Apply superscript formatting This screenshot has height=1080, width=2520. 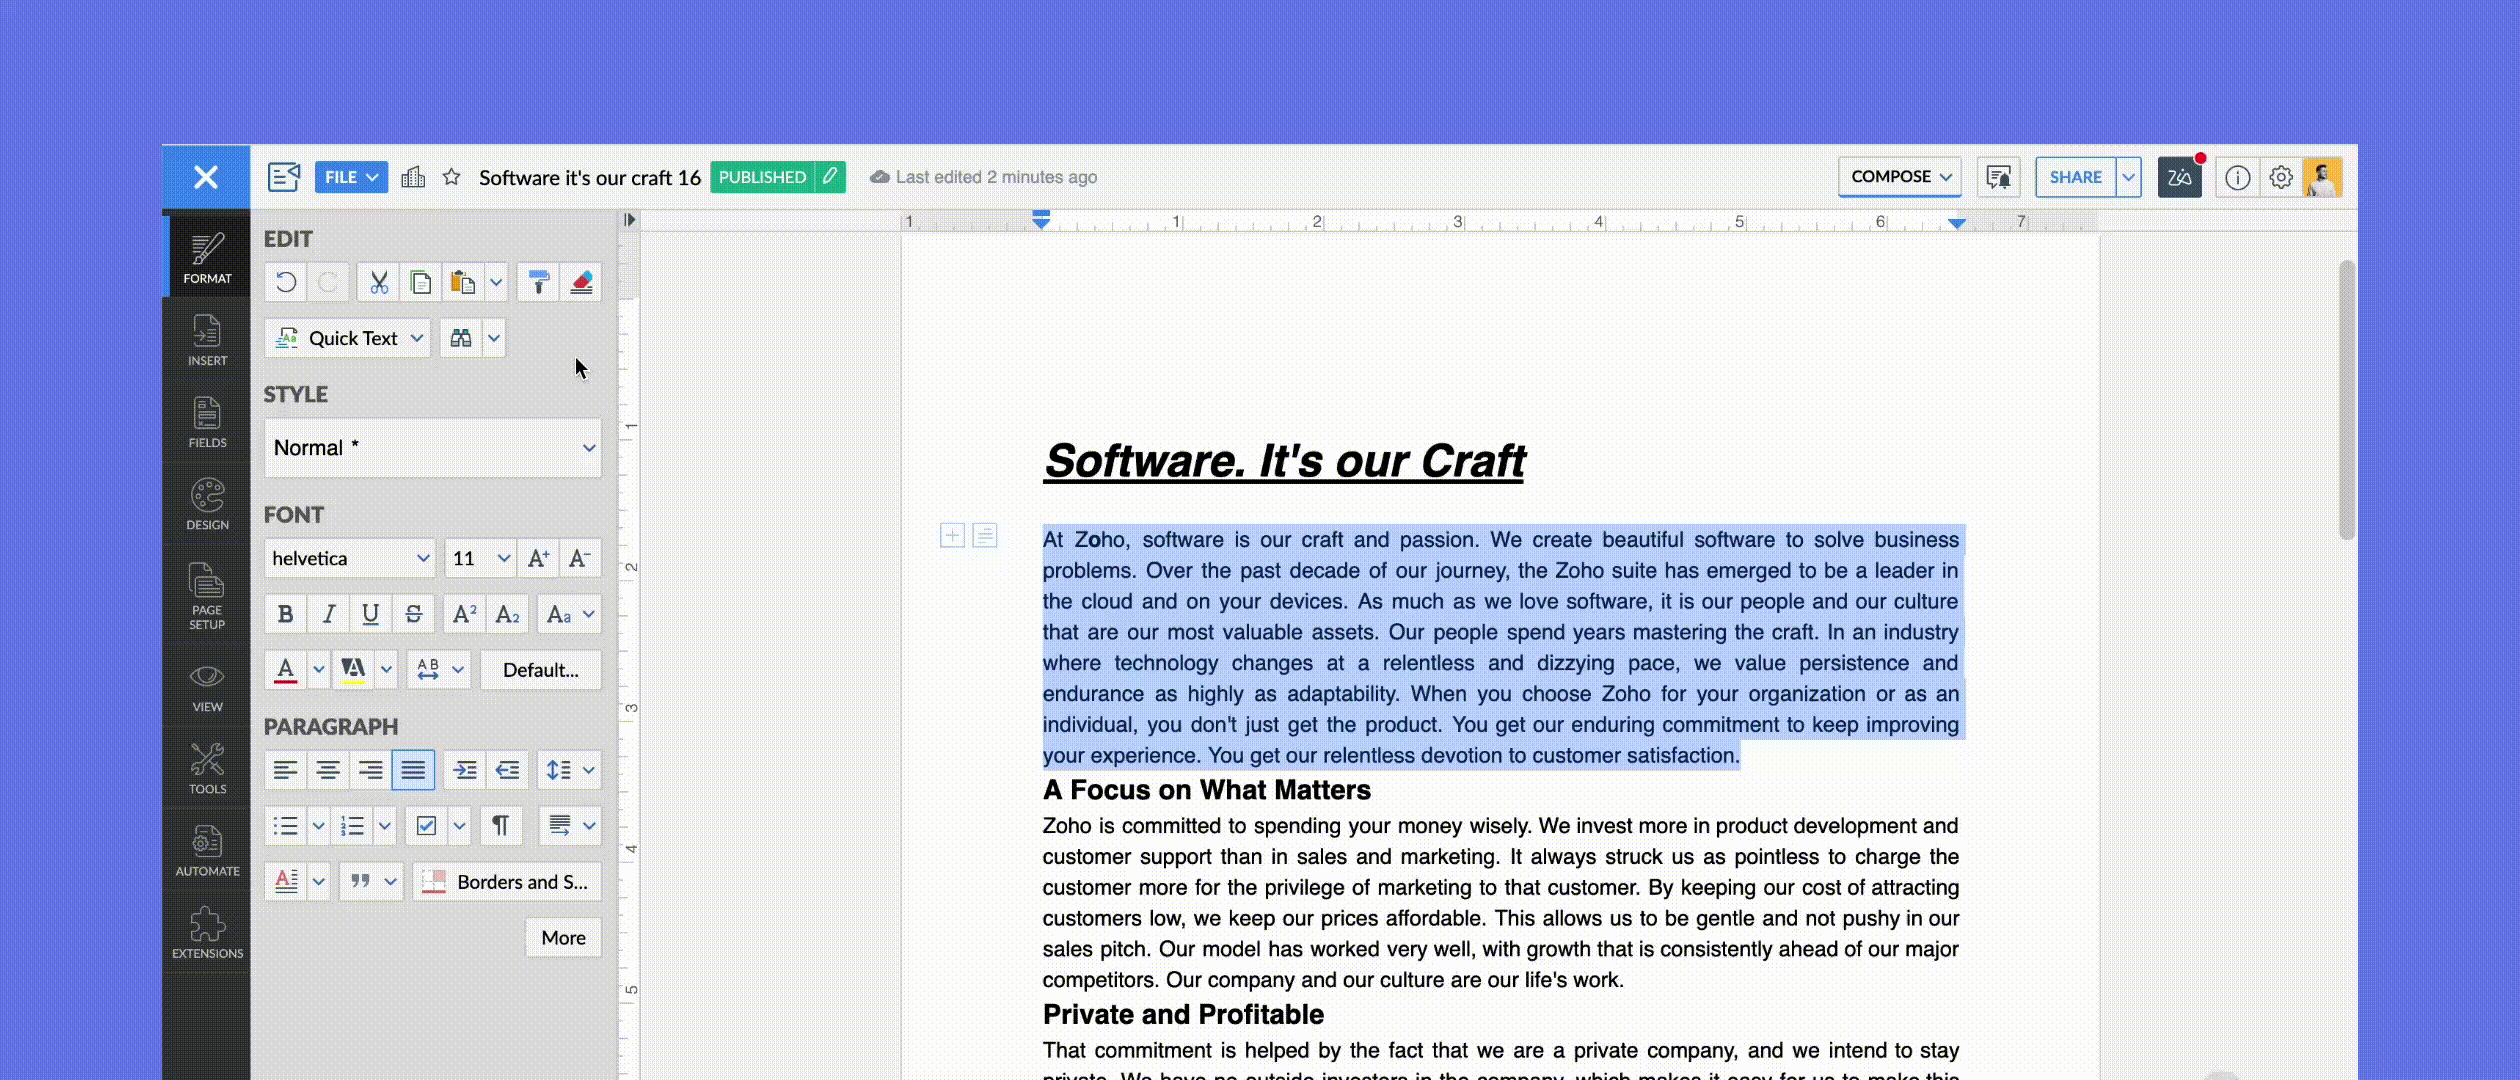click(x=464, y=614)
